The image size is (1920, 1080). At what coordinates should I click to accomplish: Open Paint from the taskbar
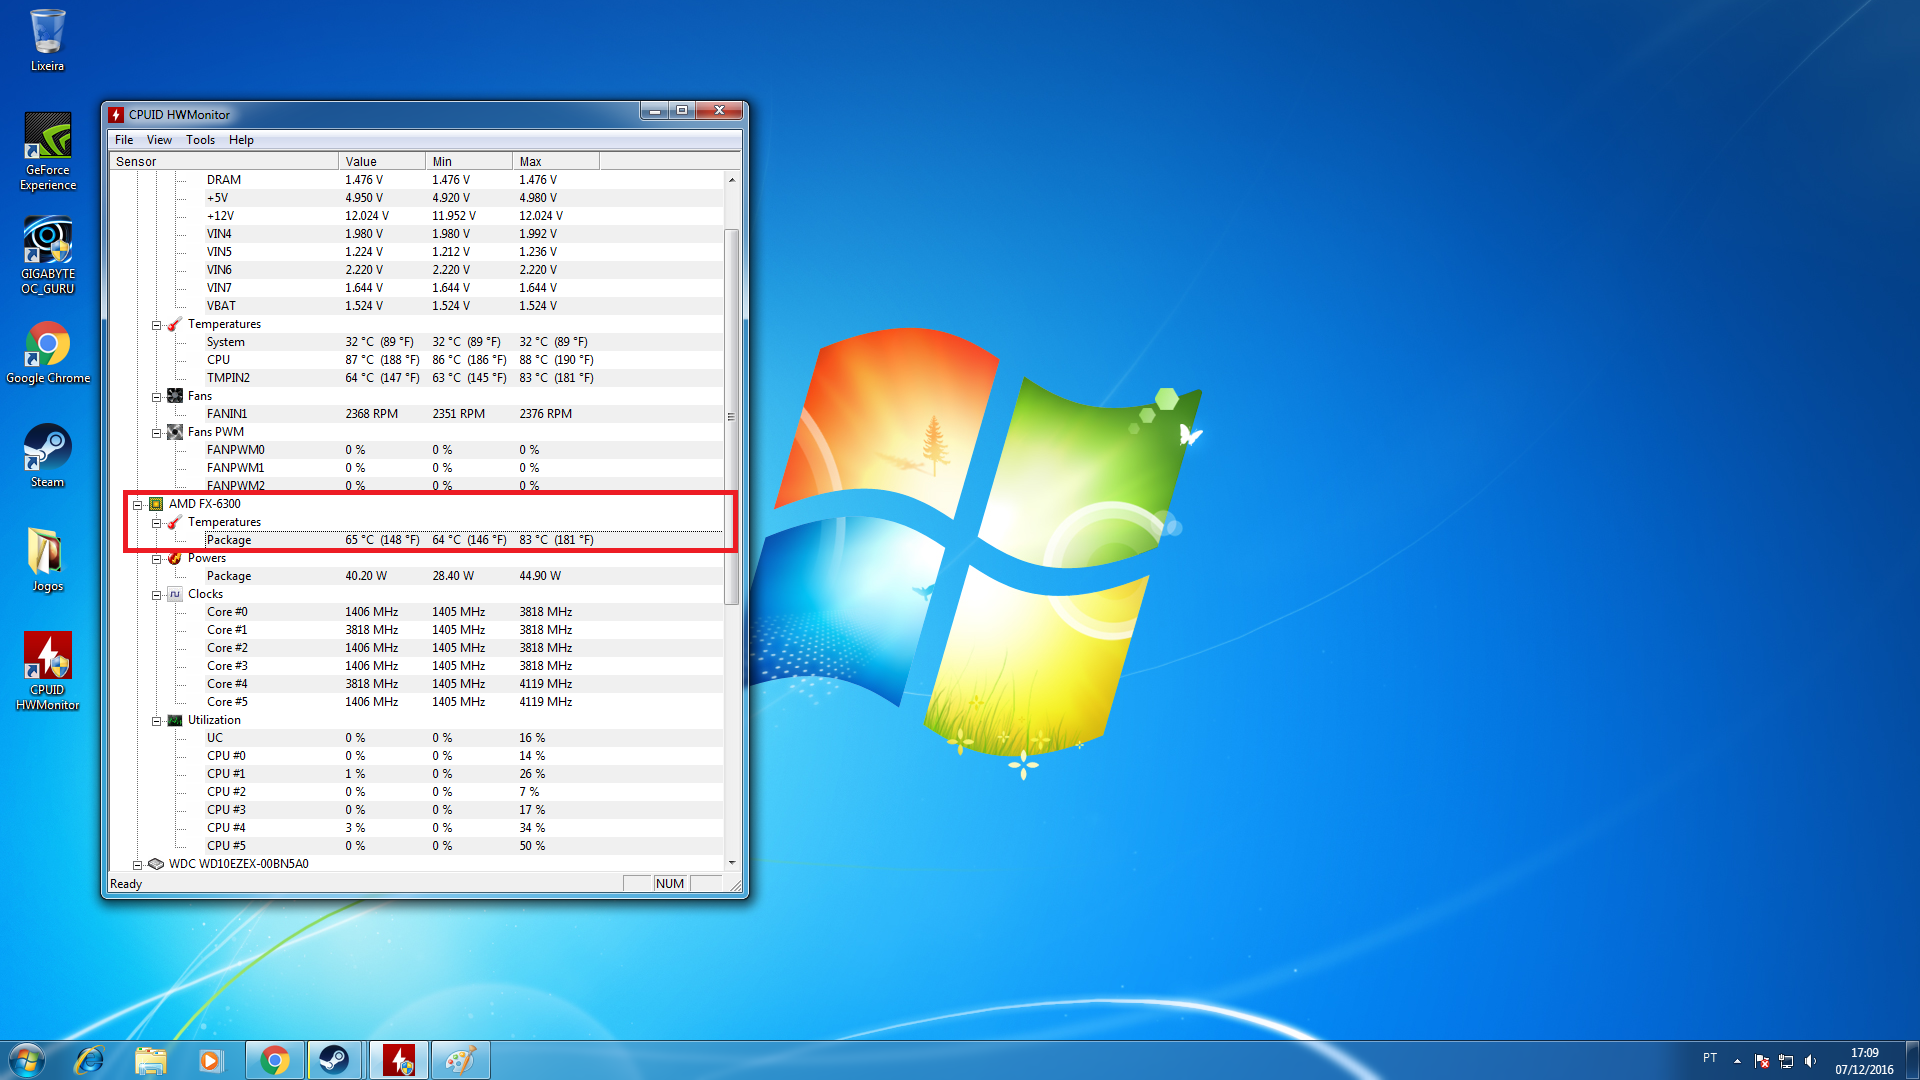pos(460,1060)
